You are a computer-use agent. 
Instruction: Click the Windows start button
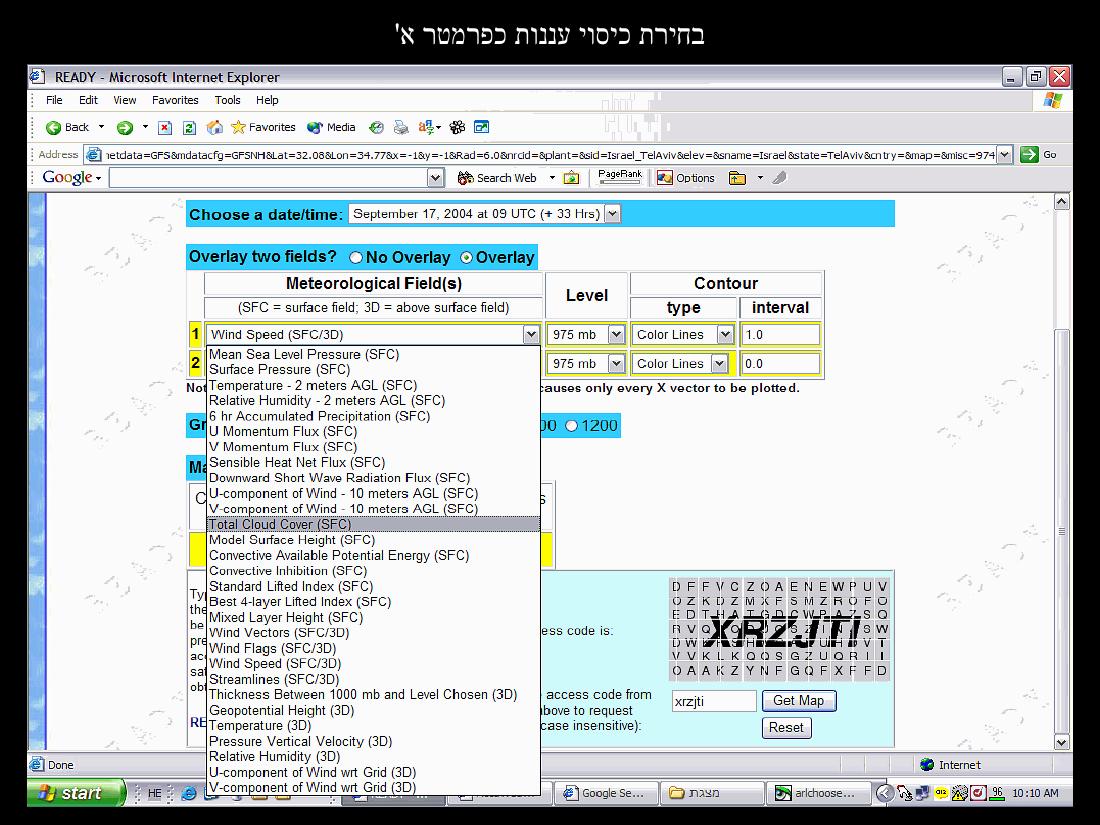coord(76,793)
